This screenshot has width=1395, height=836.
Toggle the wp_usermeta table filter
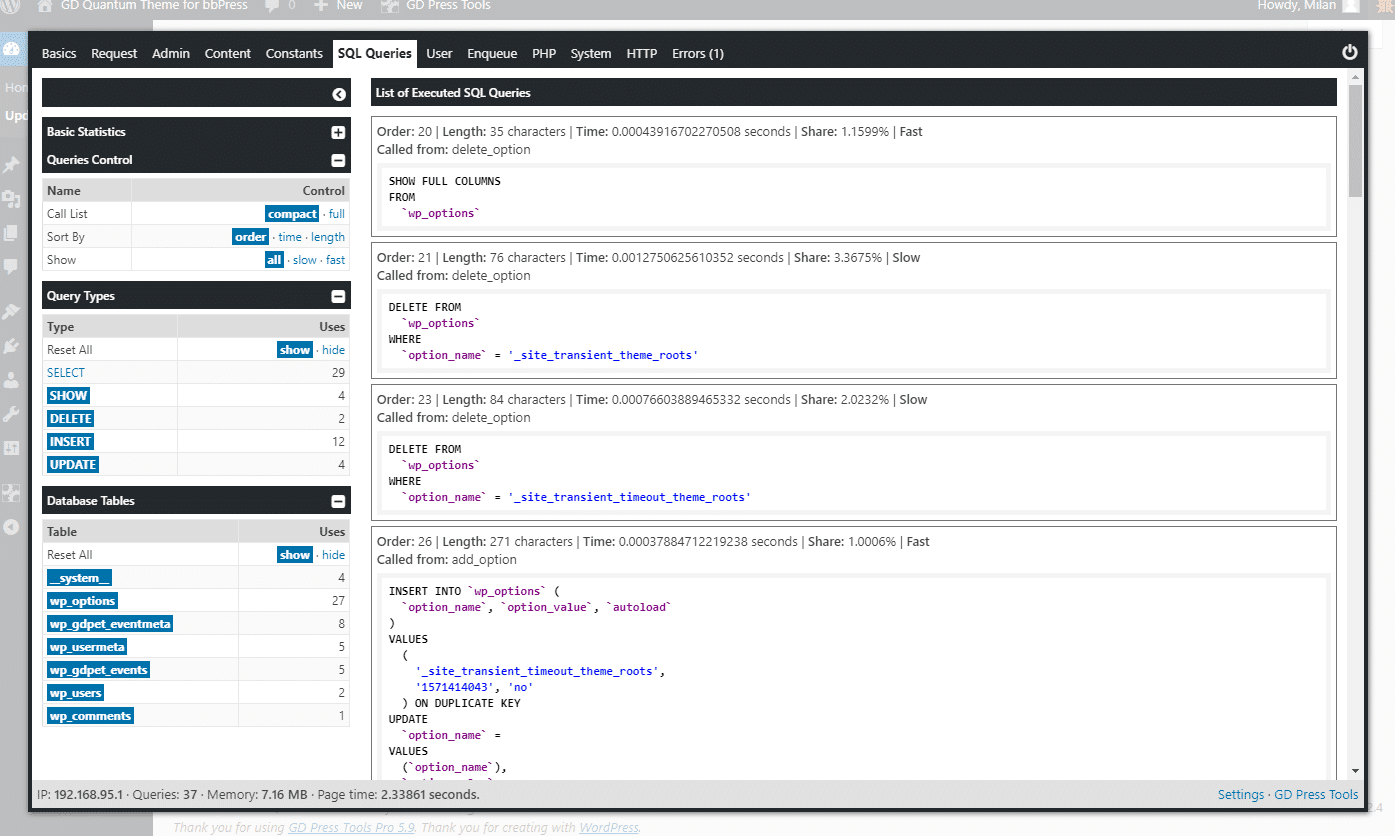(x=87, y=647)
